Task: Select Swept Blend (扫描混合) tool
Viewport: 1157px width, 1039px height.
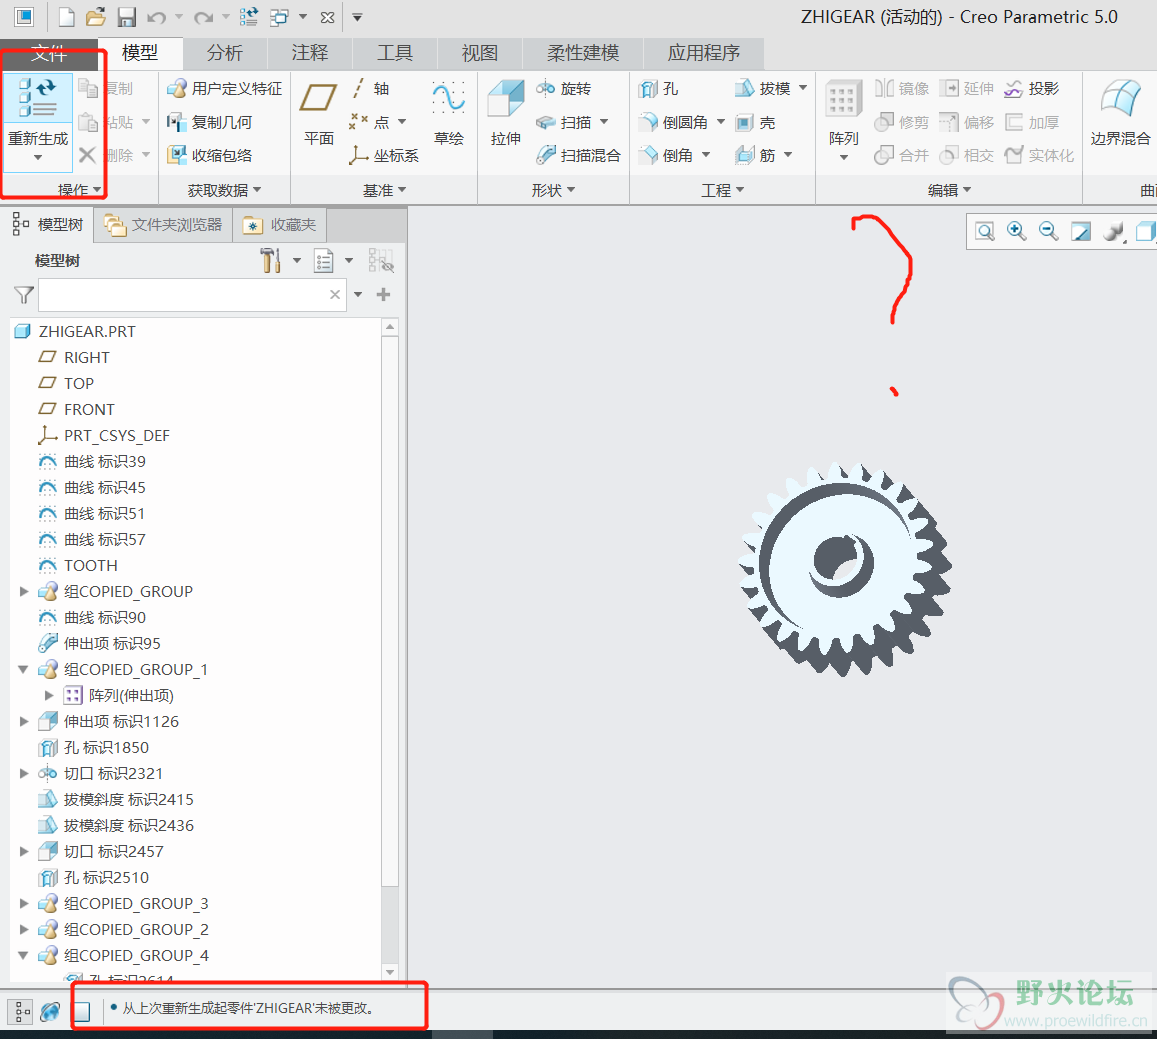Action: pos(578,155)
